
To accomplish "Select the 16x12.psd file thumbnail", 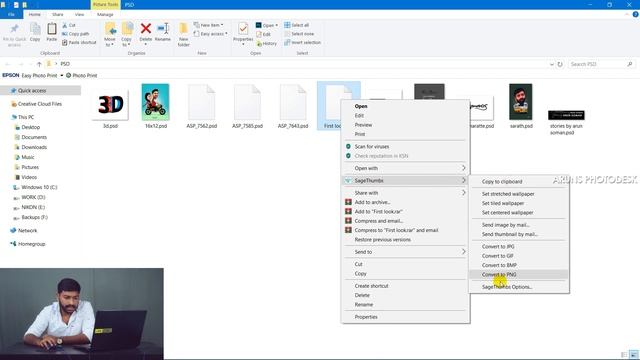I will [156, 102].
